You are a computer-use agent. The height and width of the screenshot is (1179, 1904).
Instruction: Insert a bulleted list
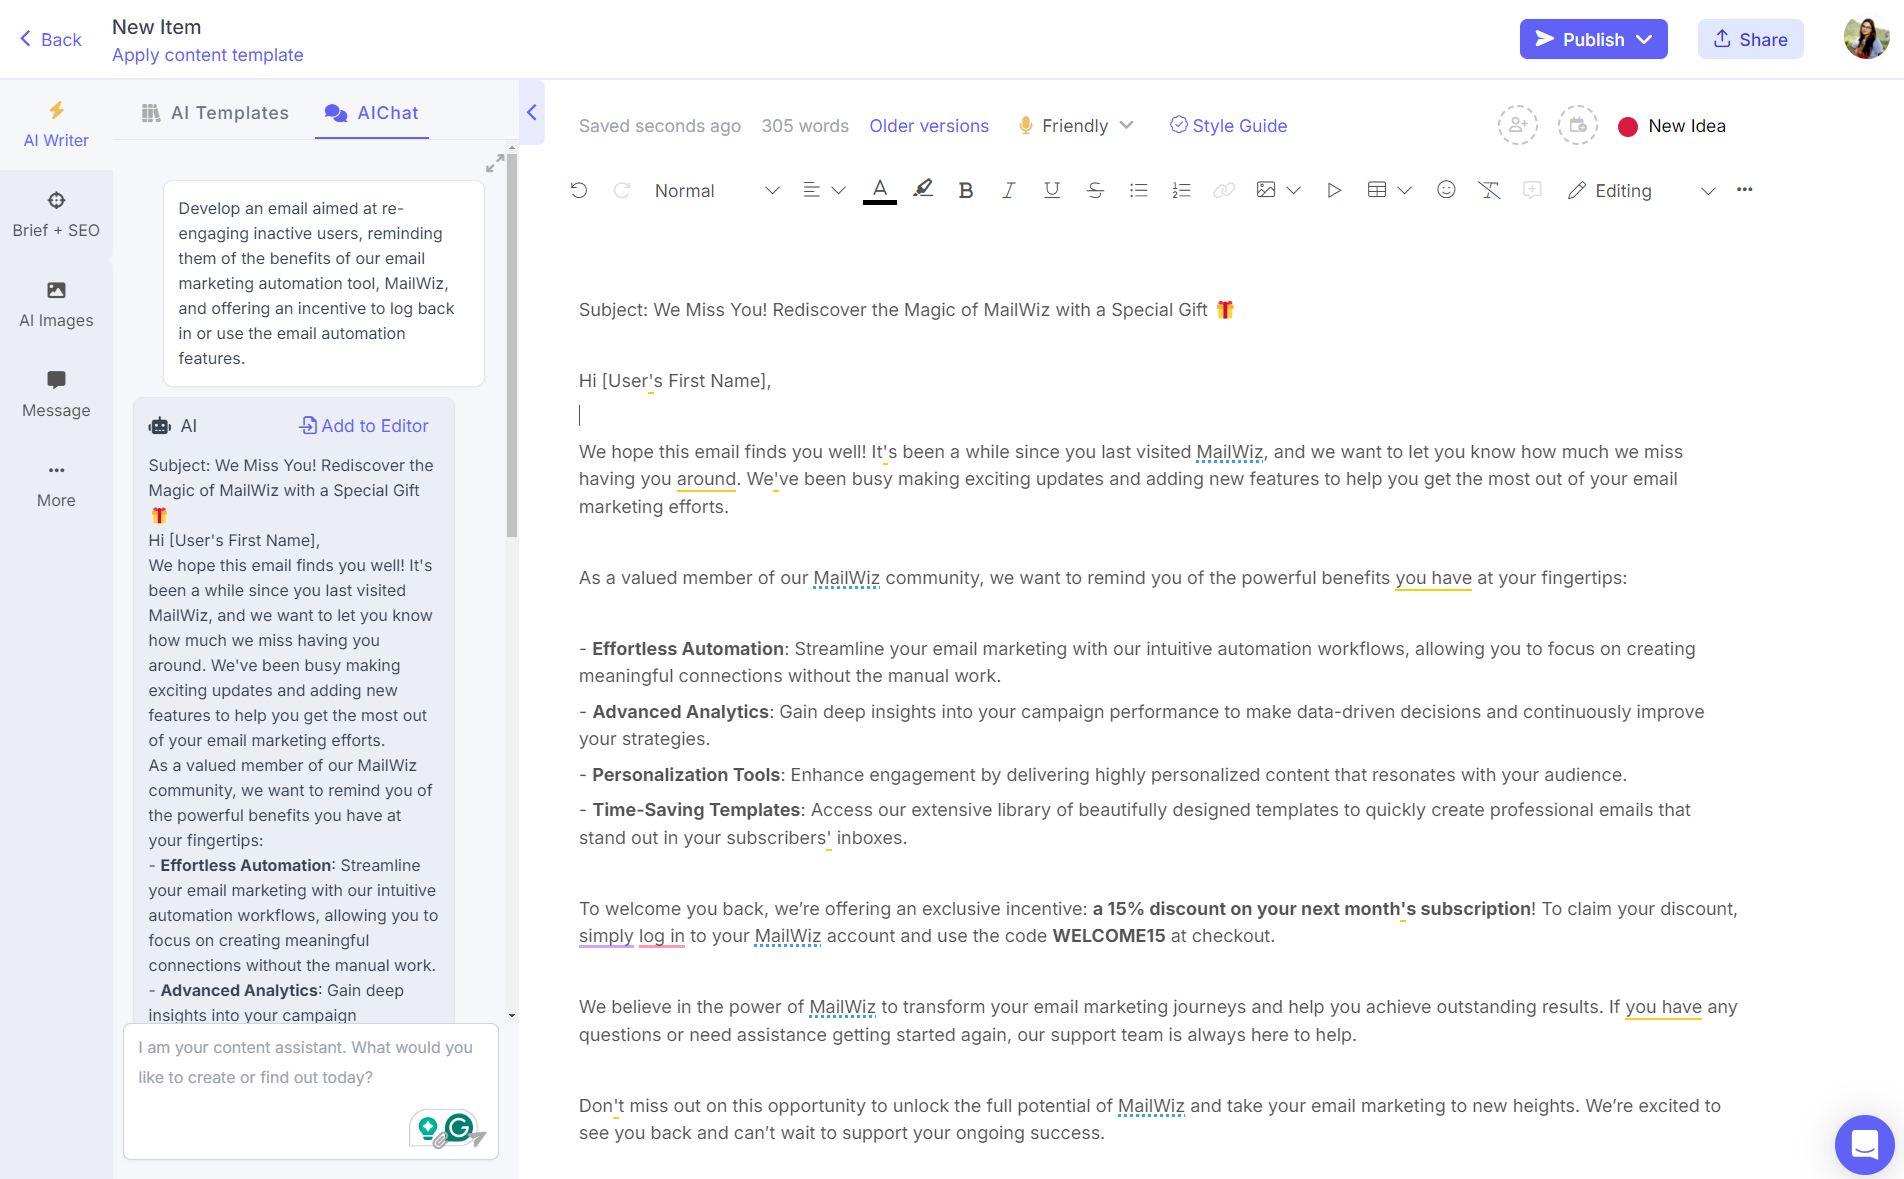click(x=1138, y=190)
